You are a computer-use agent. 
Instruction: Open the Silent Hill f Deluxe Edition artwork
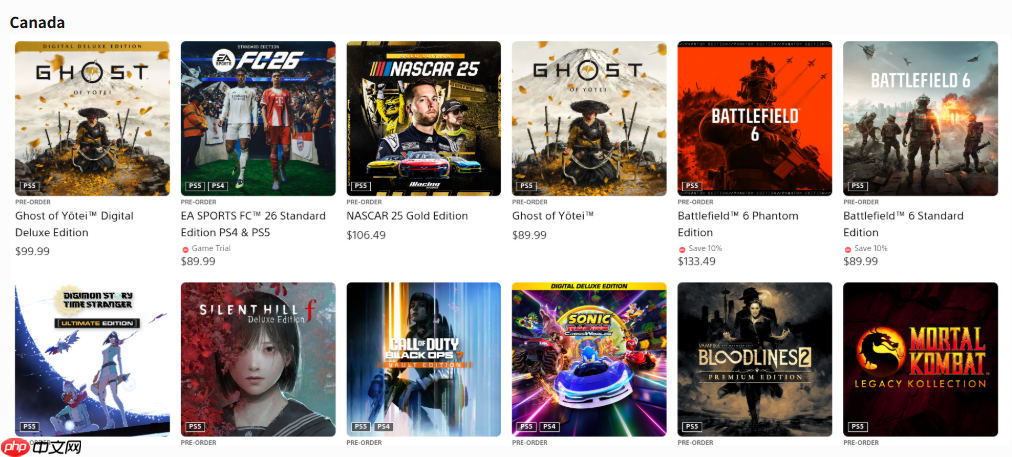pos(258,360)
